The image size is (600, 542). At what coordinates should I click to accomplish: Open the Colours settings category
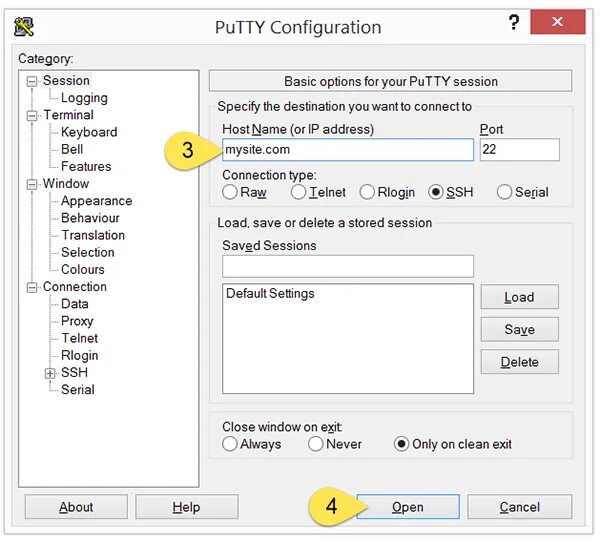[x=83, y=269]
